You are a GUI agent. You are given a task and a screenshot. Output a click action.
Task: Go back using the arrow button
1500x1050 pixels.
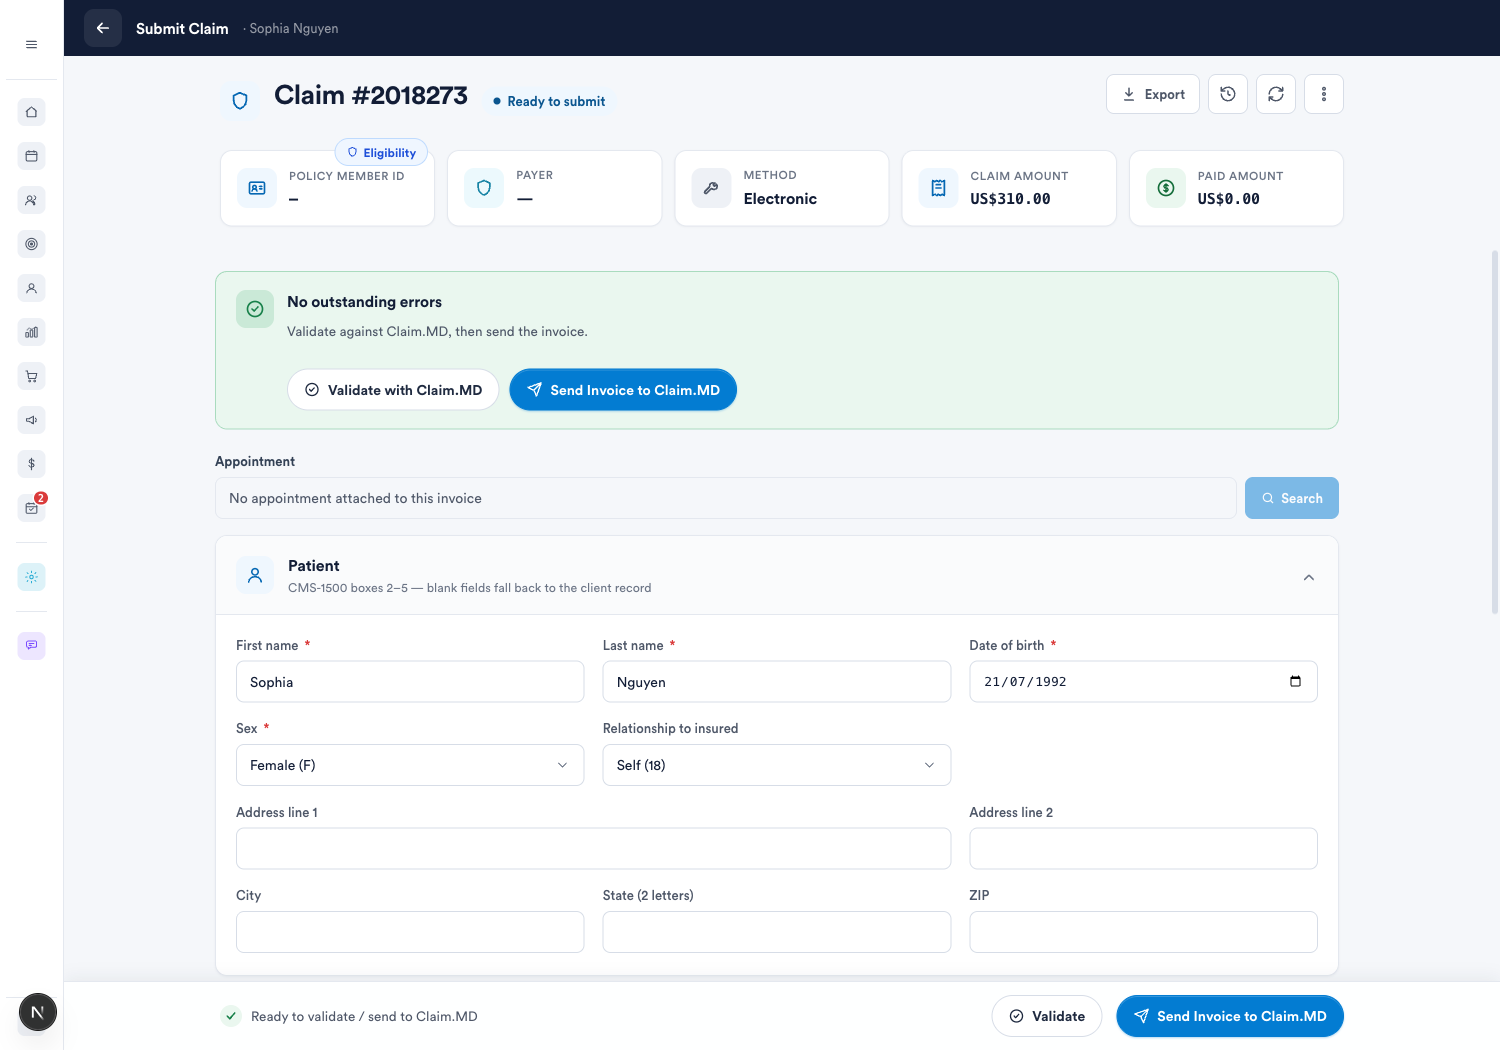tap(103, 28)
